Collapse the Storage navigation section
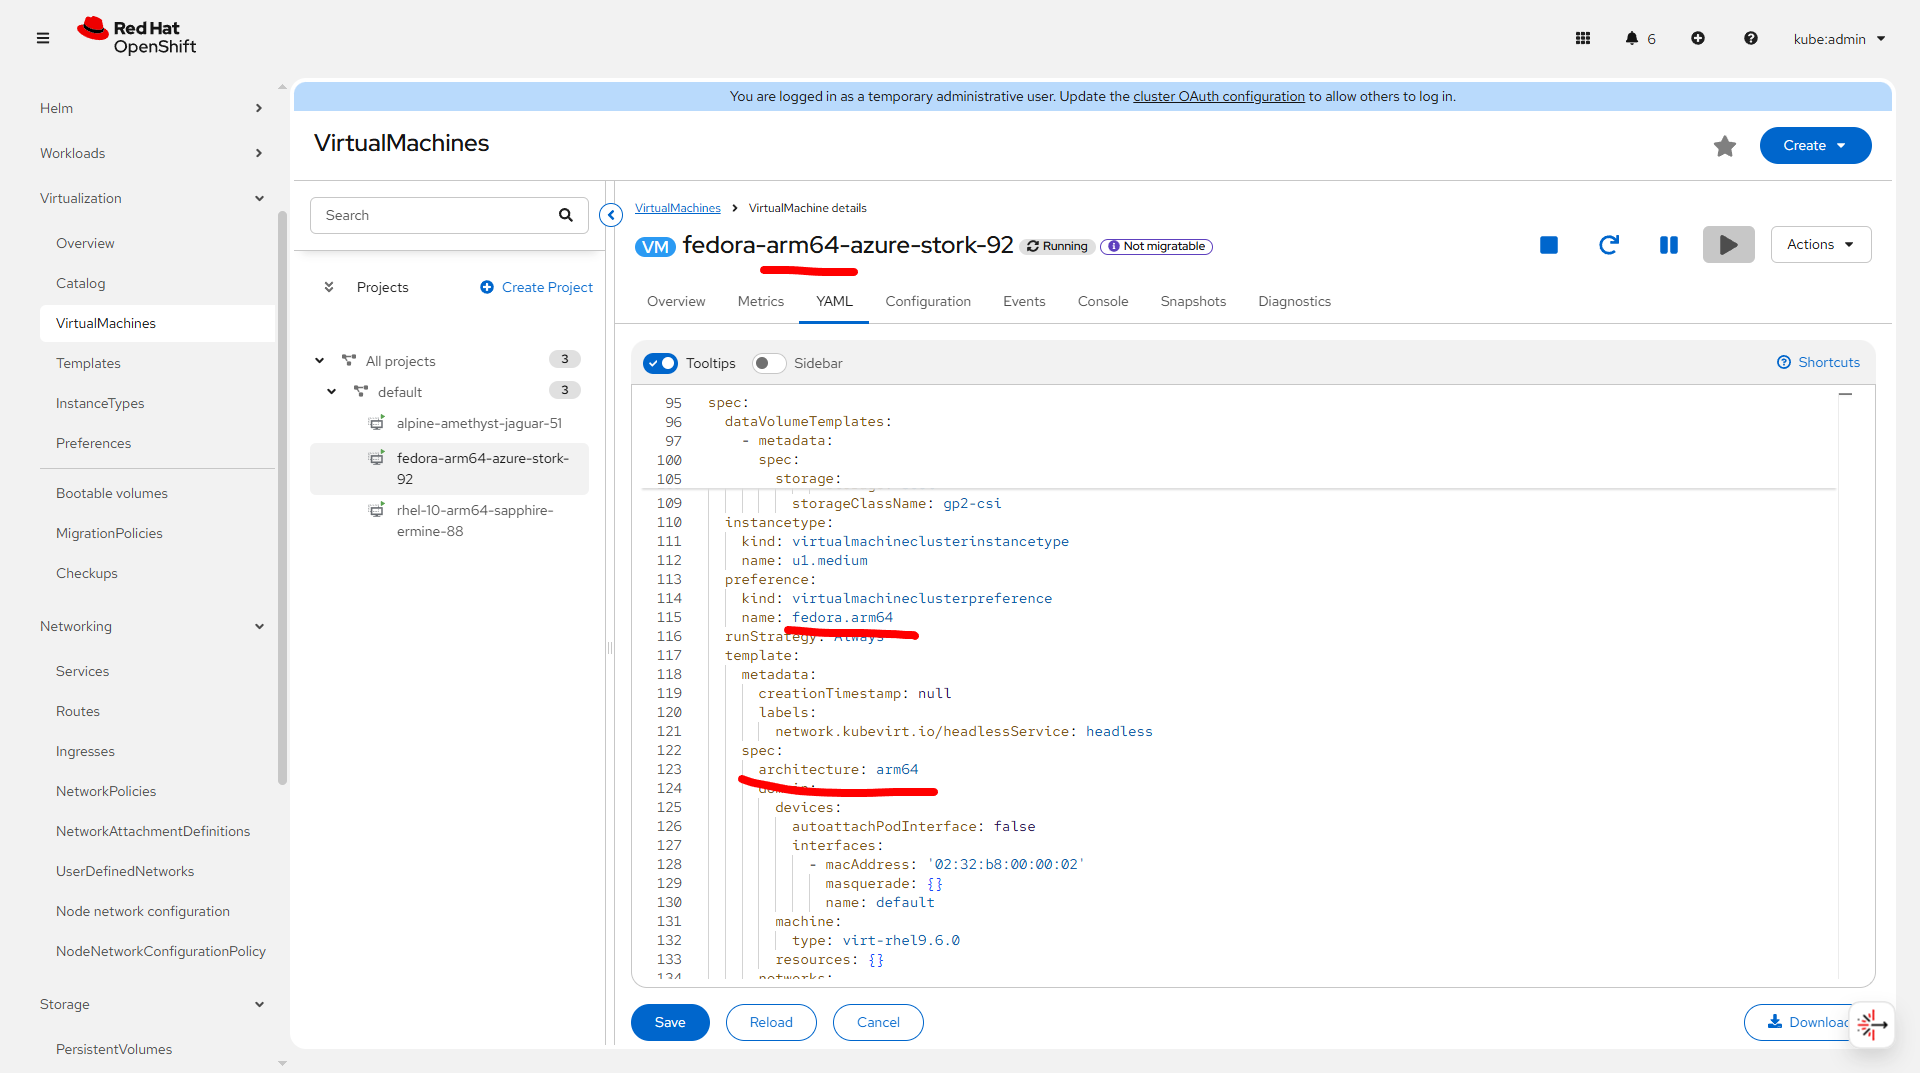This screenshot has height=1073, width=1920. 152,1004
